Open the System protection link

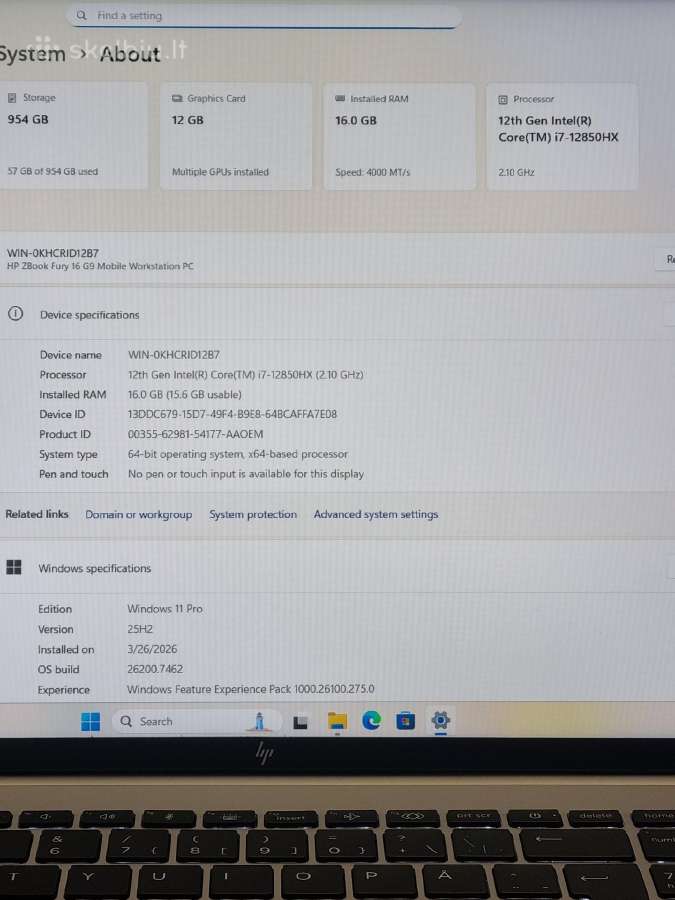[253, 515]
